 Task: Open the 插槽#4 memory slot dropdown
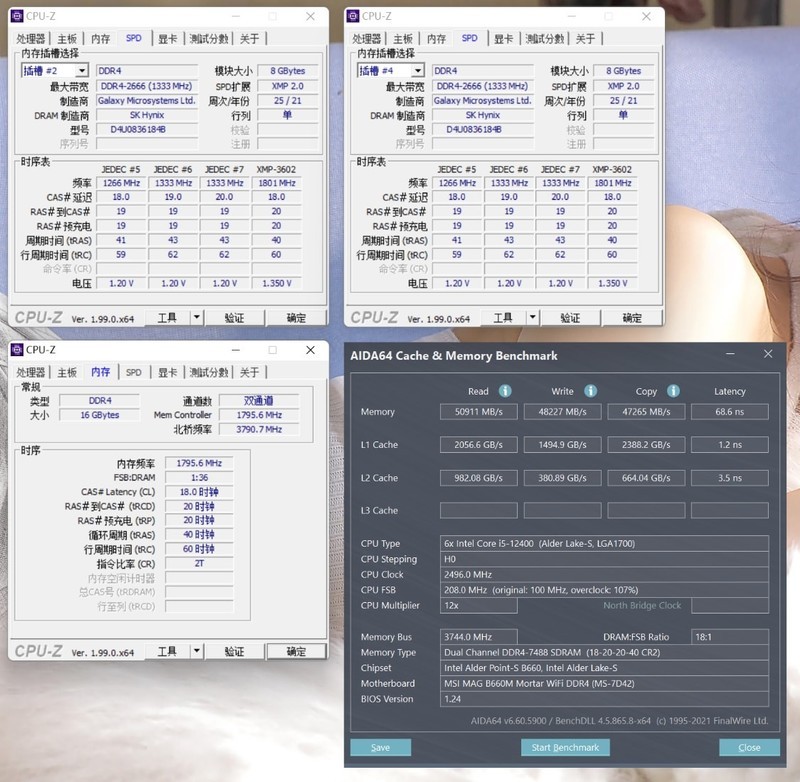coord(391,70)
